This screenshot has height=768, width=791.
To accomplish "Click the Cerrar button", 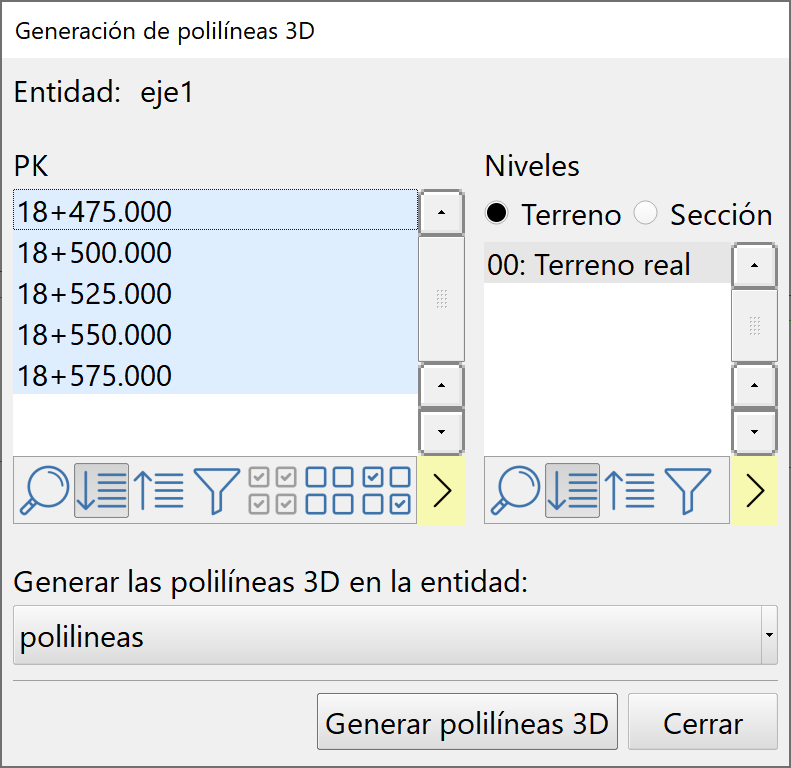I will 703,722.
